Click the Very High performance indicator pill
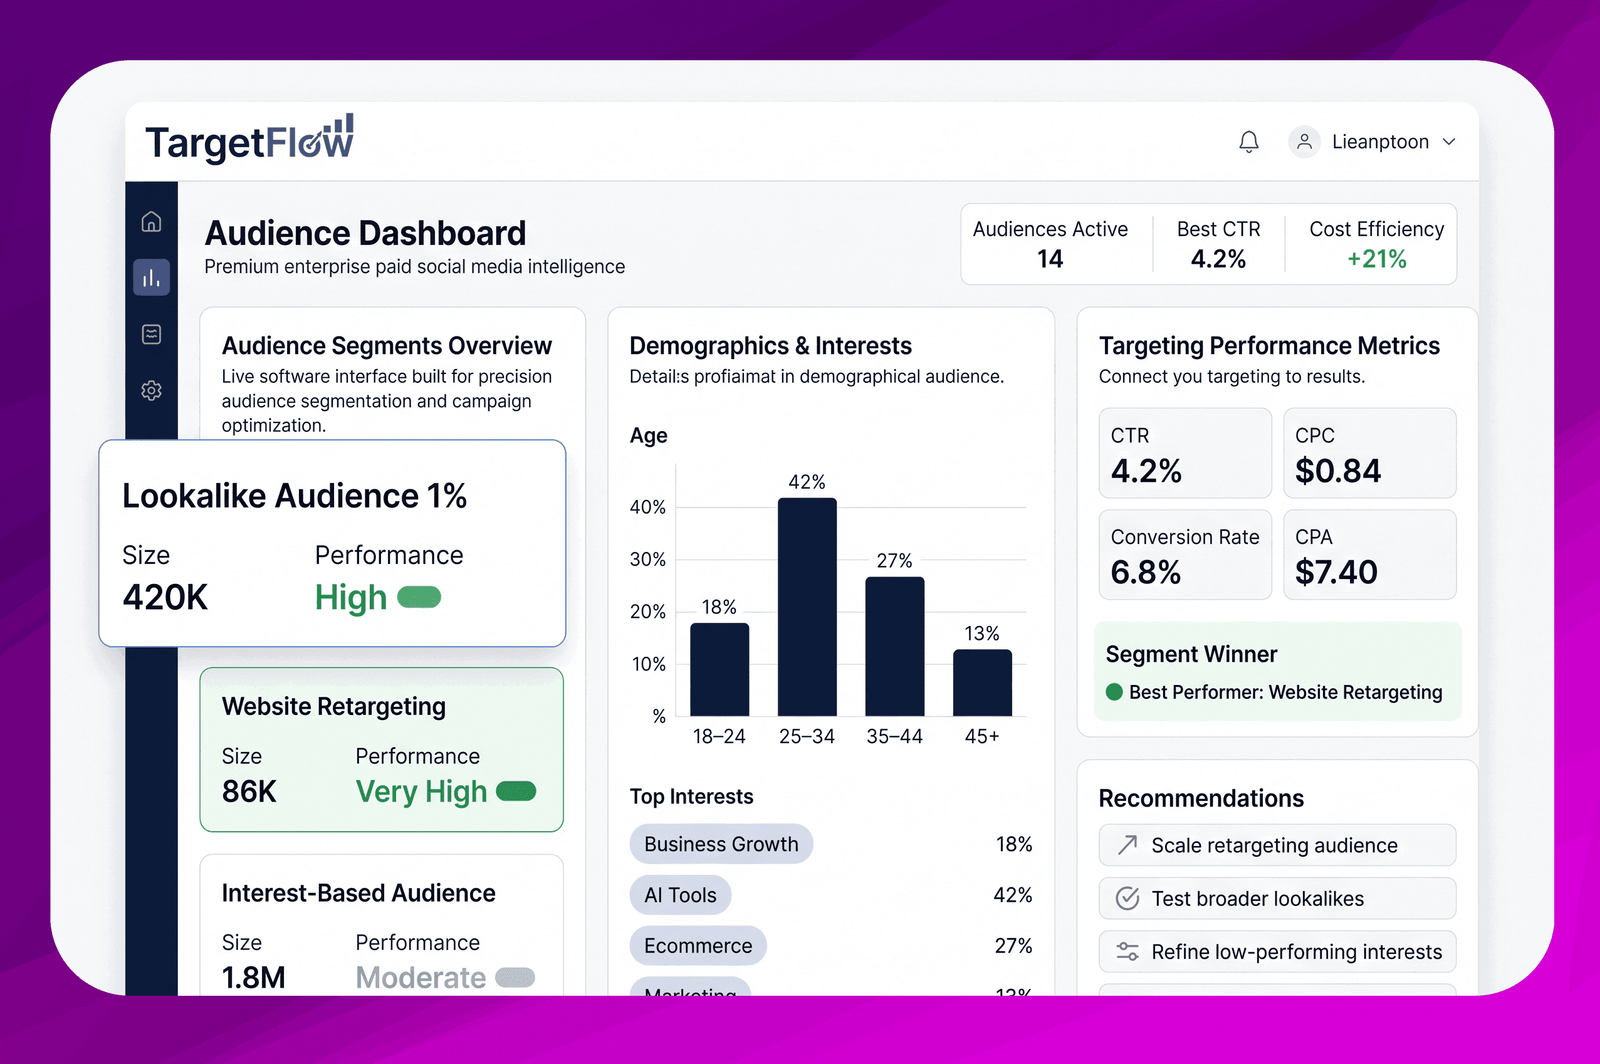 pos(516,791)
